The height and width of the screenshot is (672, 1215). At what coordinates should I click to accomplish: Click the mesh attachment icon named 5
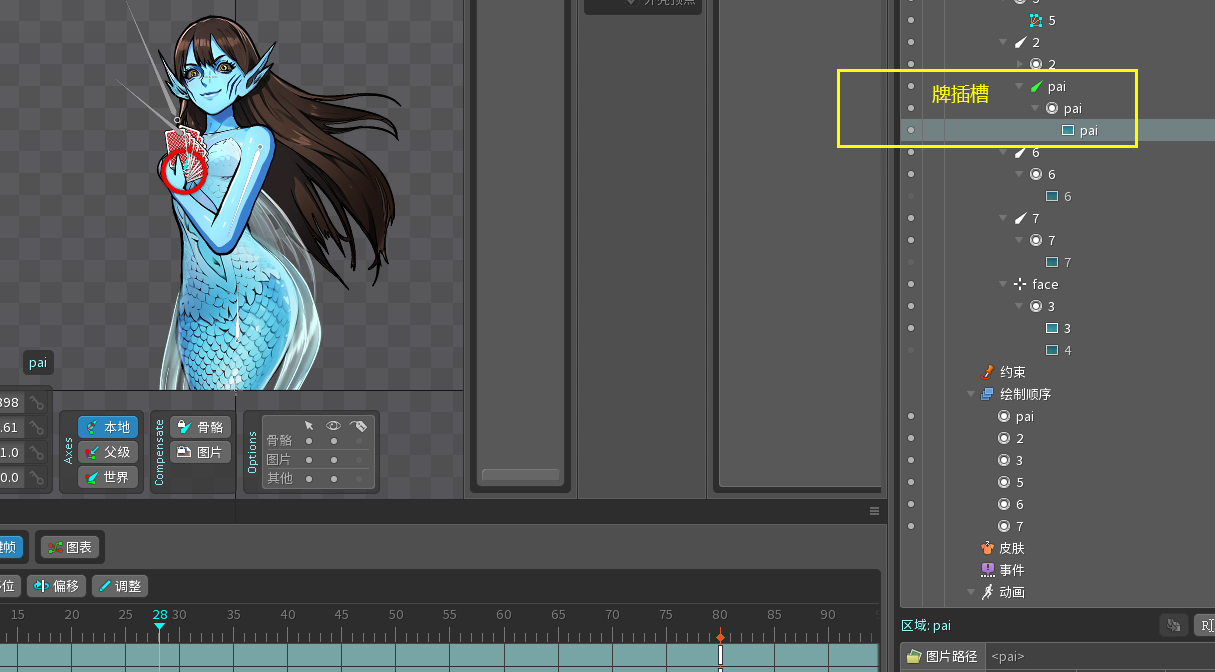(1036, 21)
